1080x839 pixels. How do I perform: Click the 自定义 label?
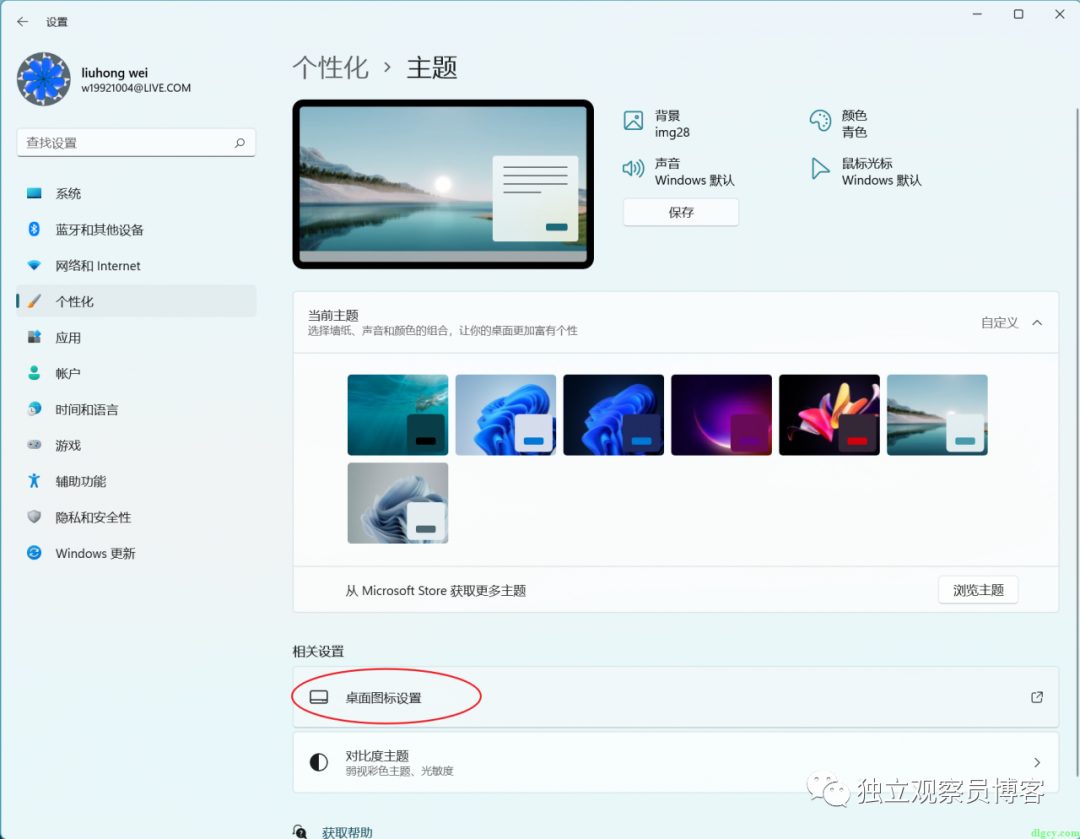(x=999, y=322)
